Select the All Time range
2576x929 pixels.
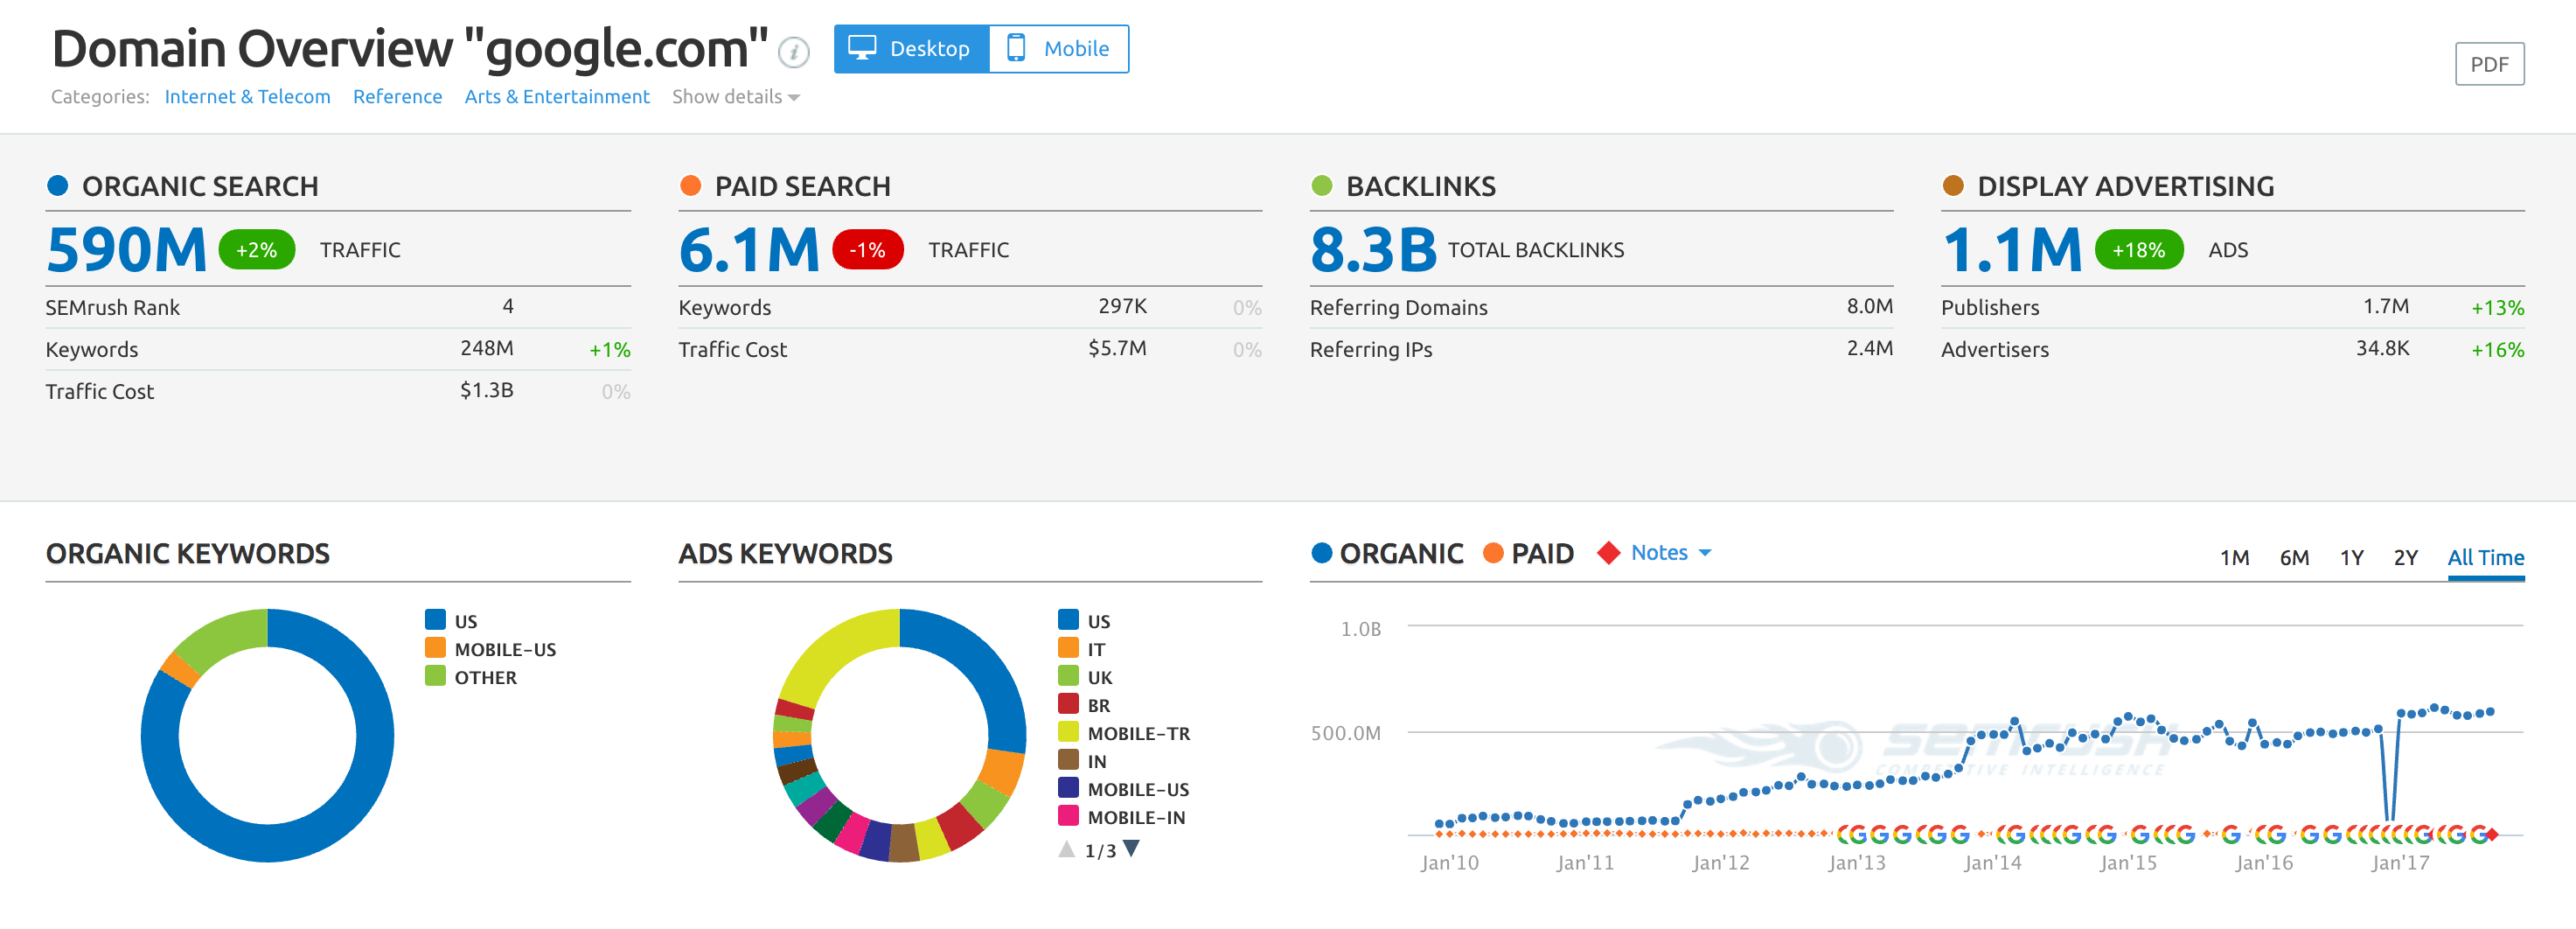[2485, 557]
